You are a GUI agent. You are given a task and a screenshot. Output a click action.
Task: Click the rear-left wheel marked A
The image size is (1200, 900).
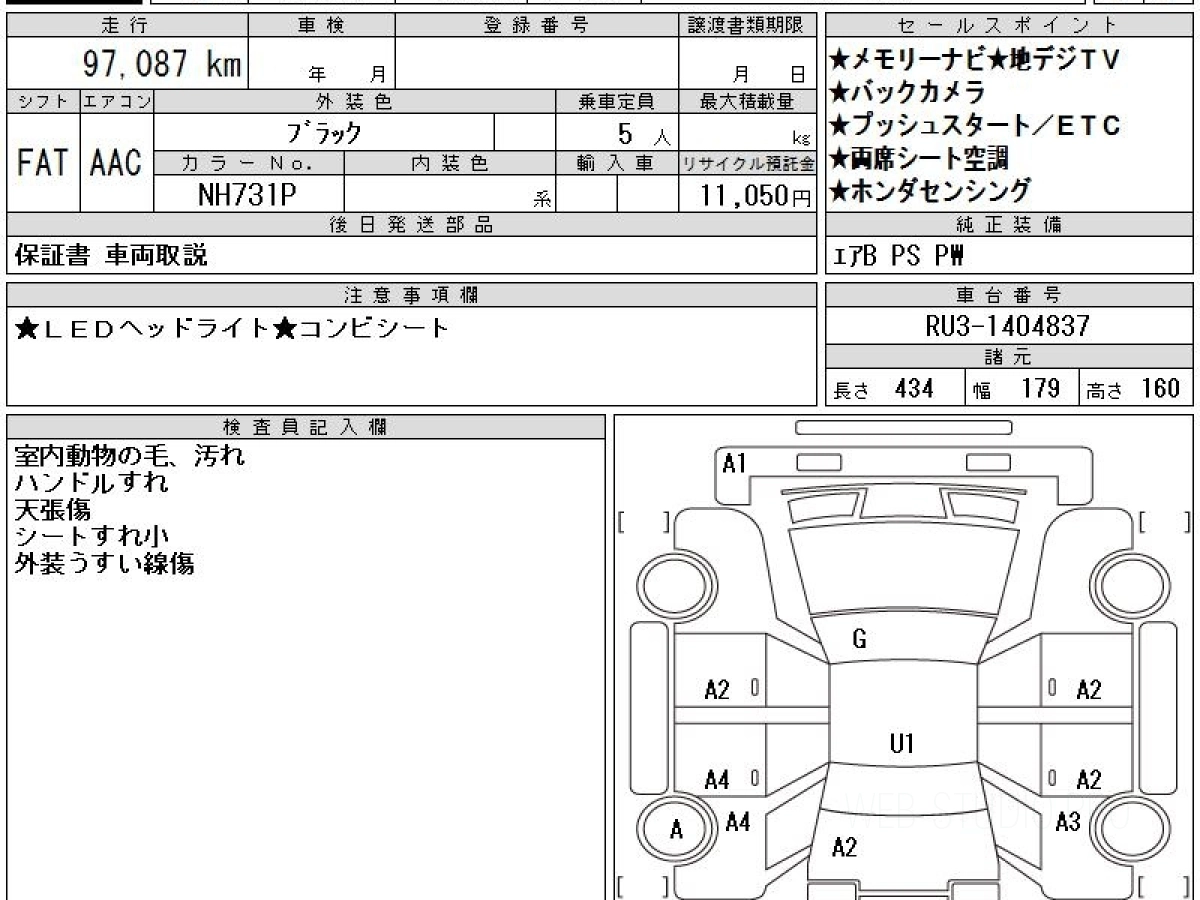[677, 830]
